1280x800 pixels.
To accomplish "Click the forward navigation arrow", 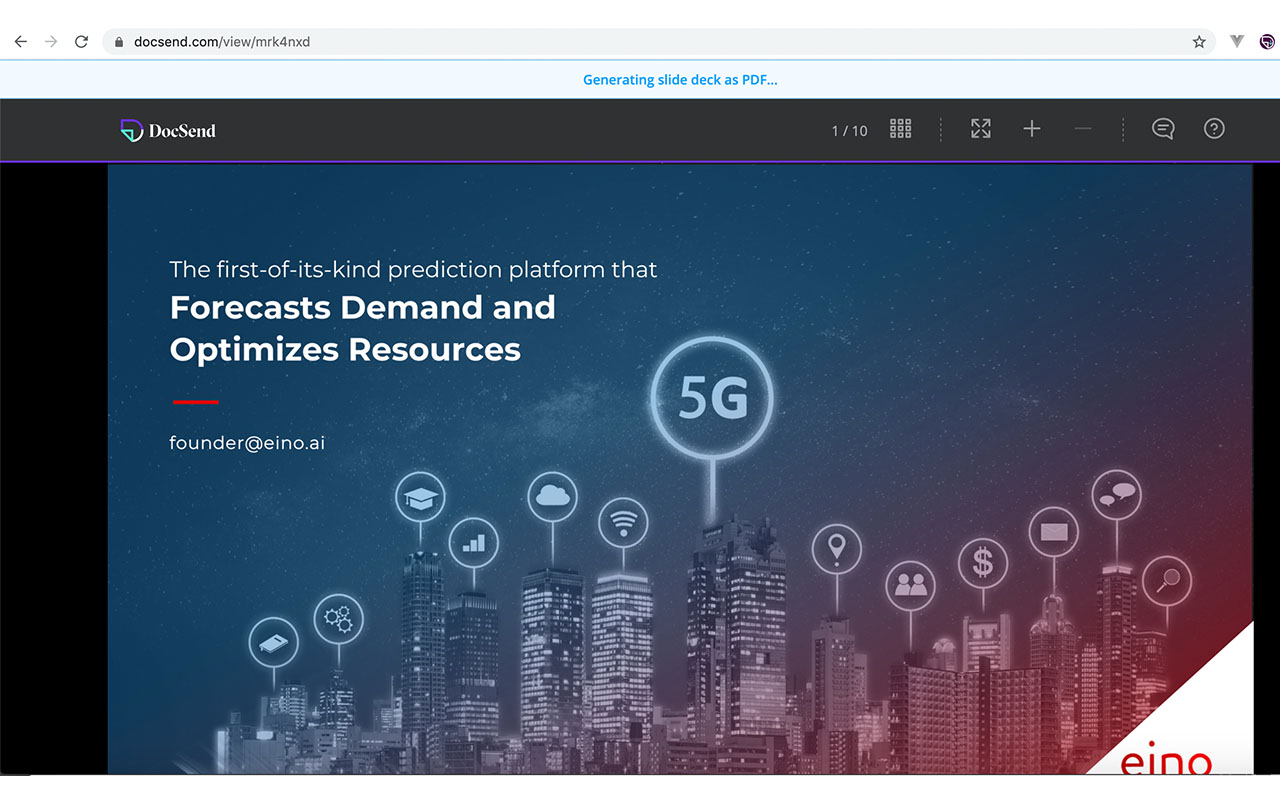I will tap(50, 41).
